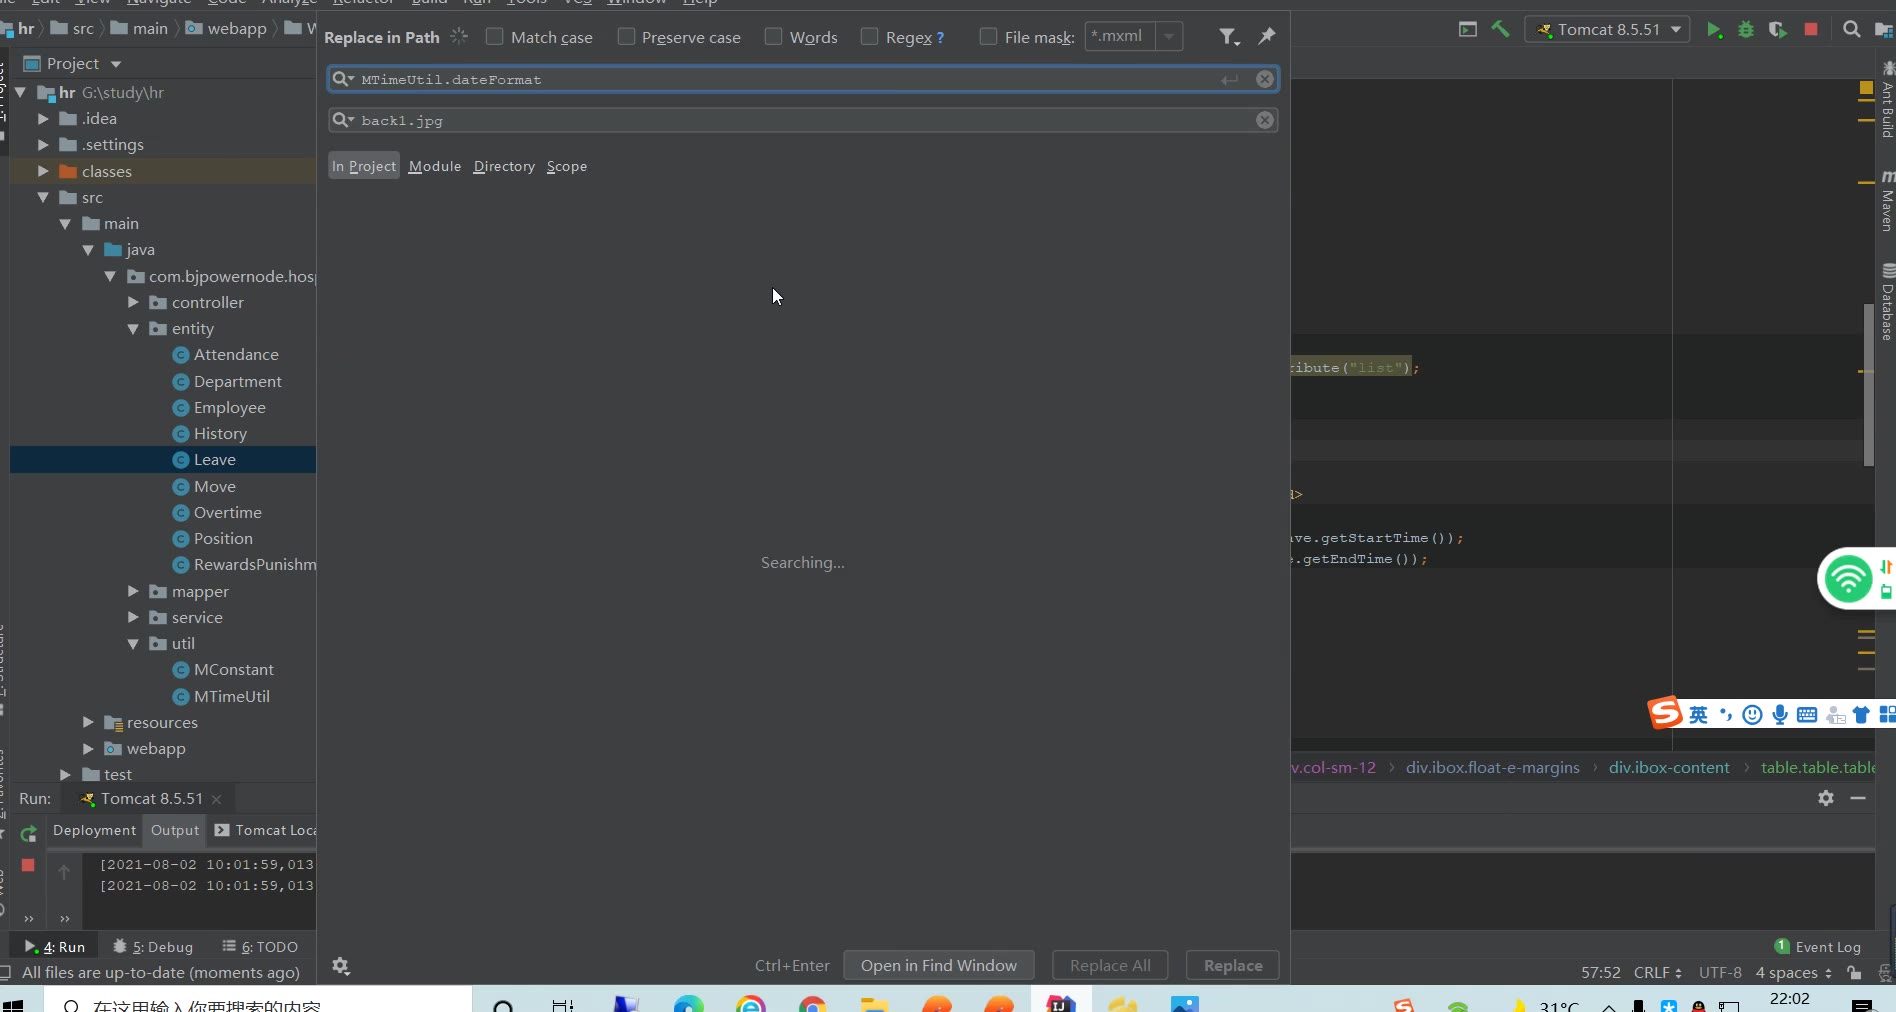Viewport: 1896px width, 1012px height.
Task: Clear the MTimeUtil.dateFormat search field
Action: pyautogui.click(x=1265, y=79)
